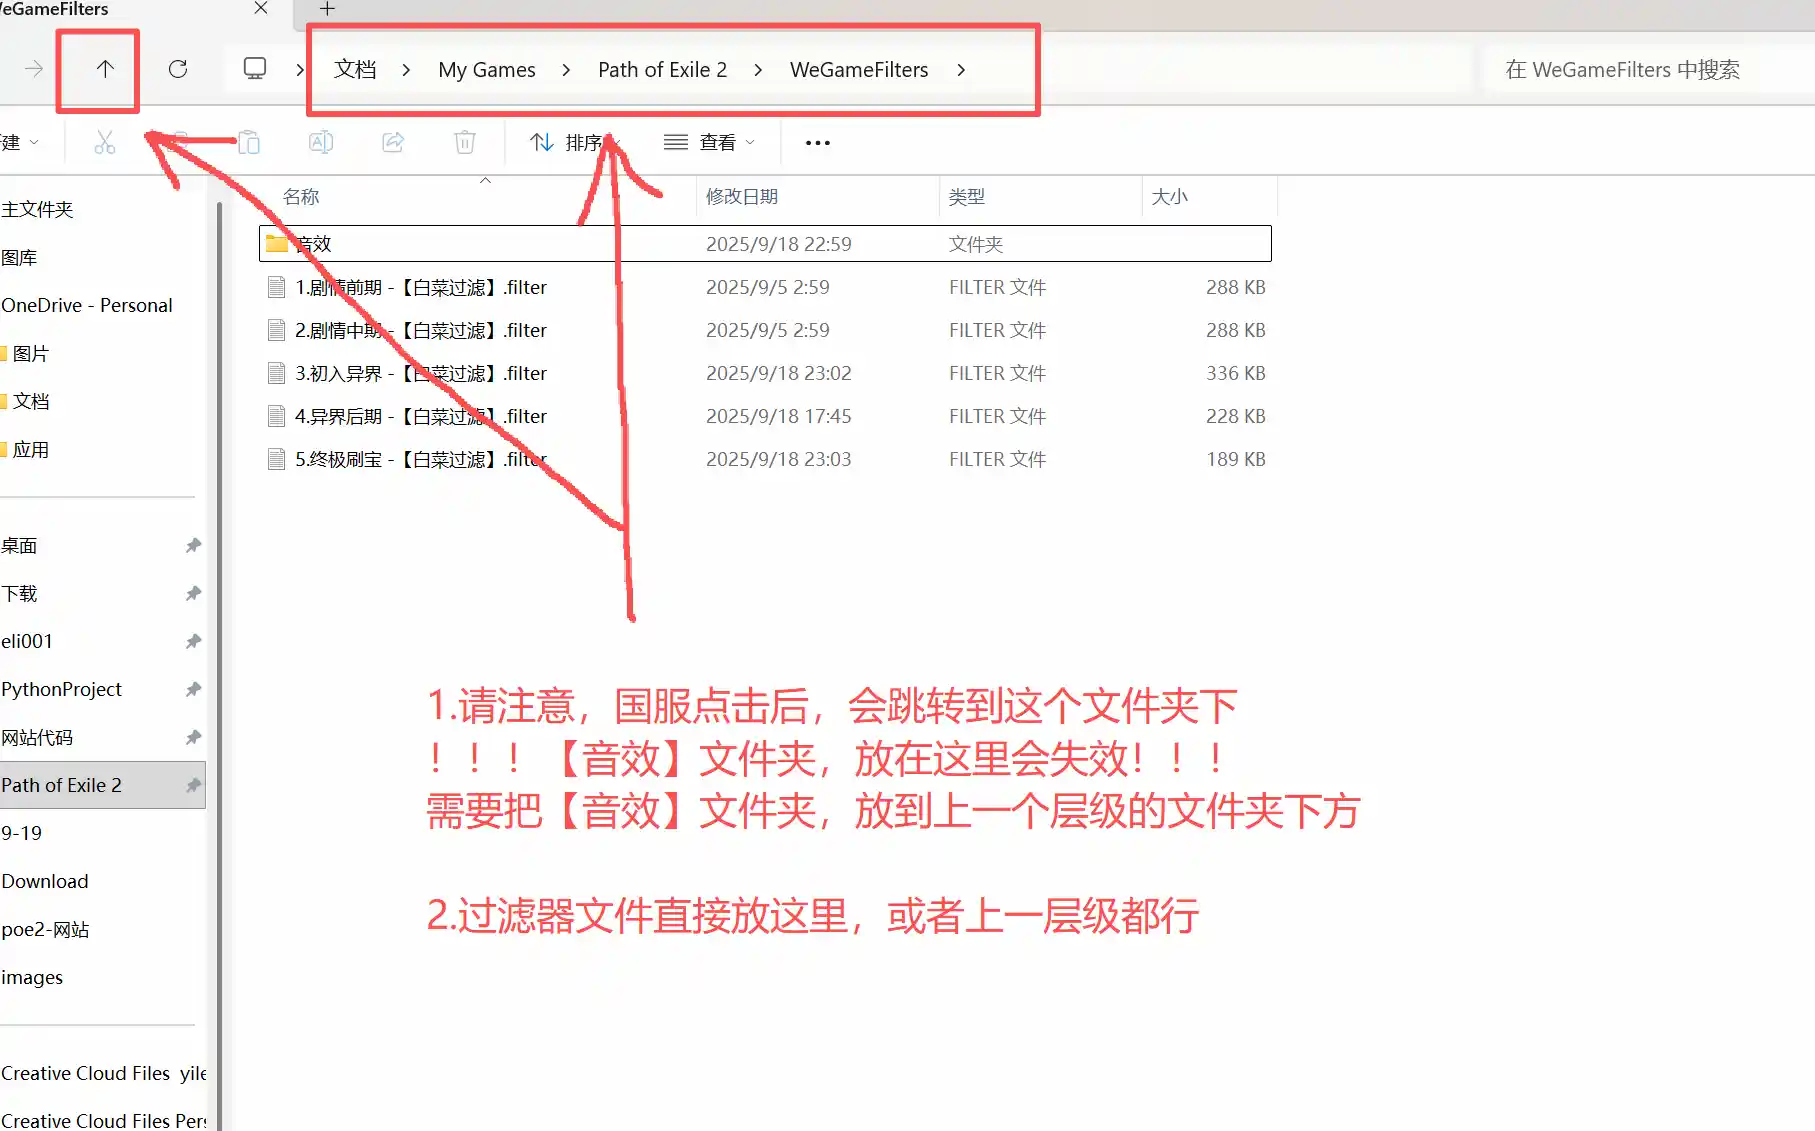Image resolution: width=1815 pixels, height=1131 pixels.
Task: Click My Games in the breadcrumb path
Action: click(486, 70)
